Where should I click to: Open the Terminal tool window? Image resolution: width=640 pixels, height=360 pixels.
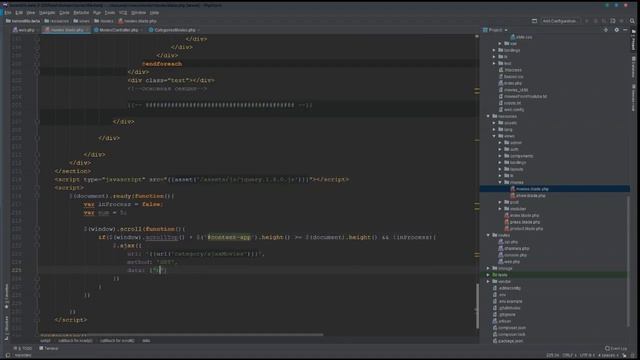coord(49,348)
